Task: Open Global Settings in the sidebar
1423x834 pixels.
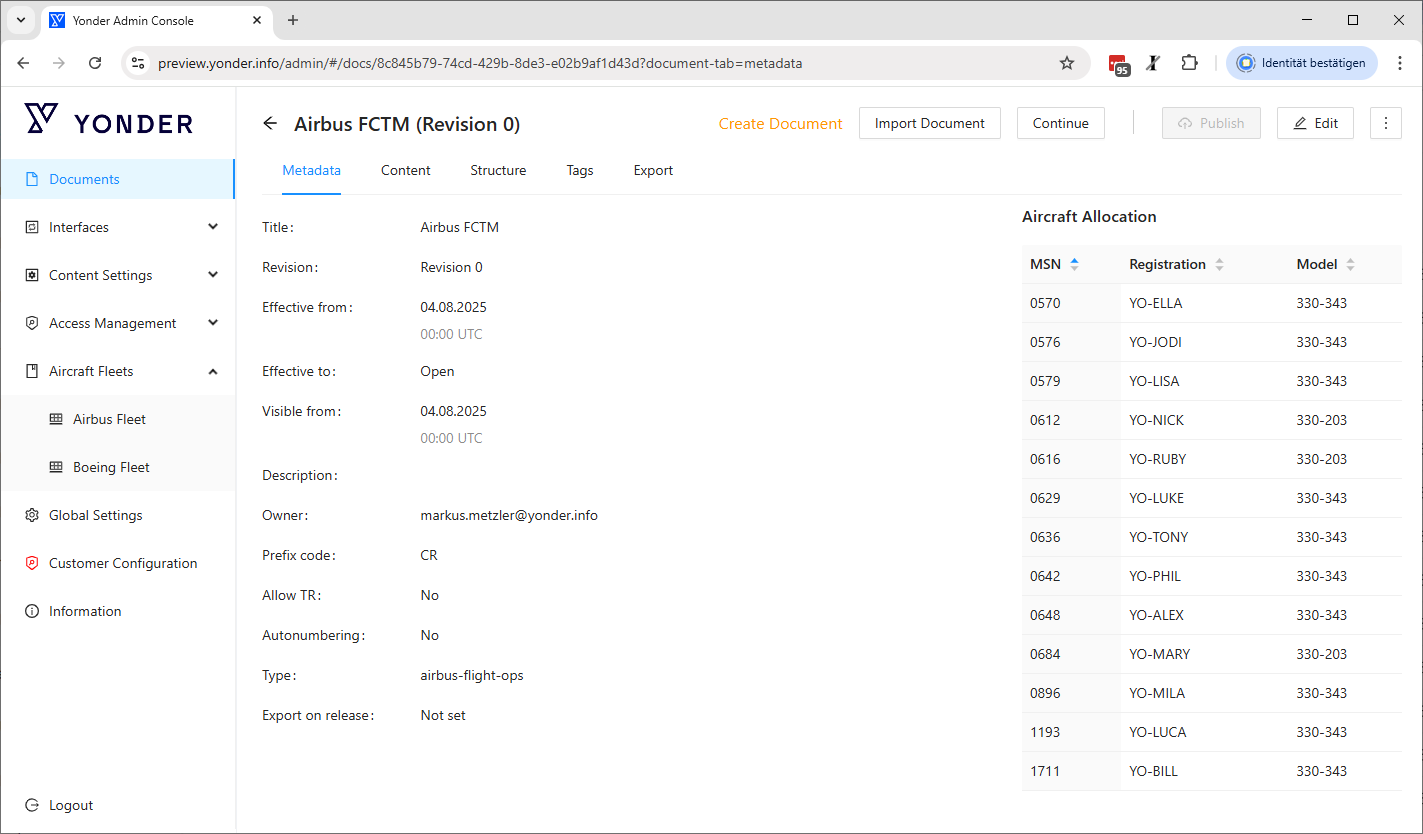Action: [x=118, y=515]
